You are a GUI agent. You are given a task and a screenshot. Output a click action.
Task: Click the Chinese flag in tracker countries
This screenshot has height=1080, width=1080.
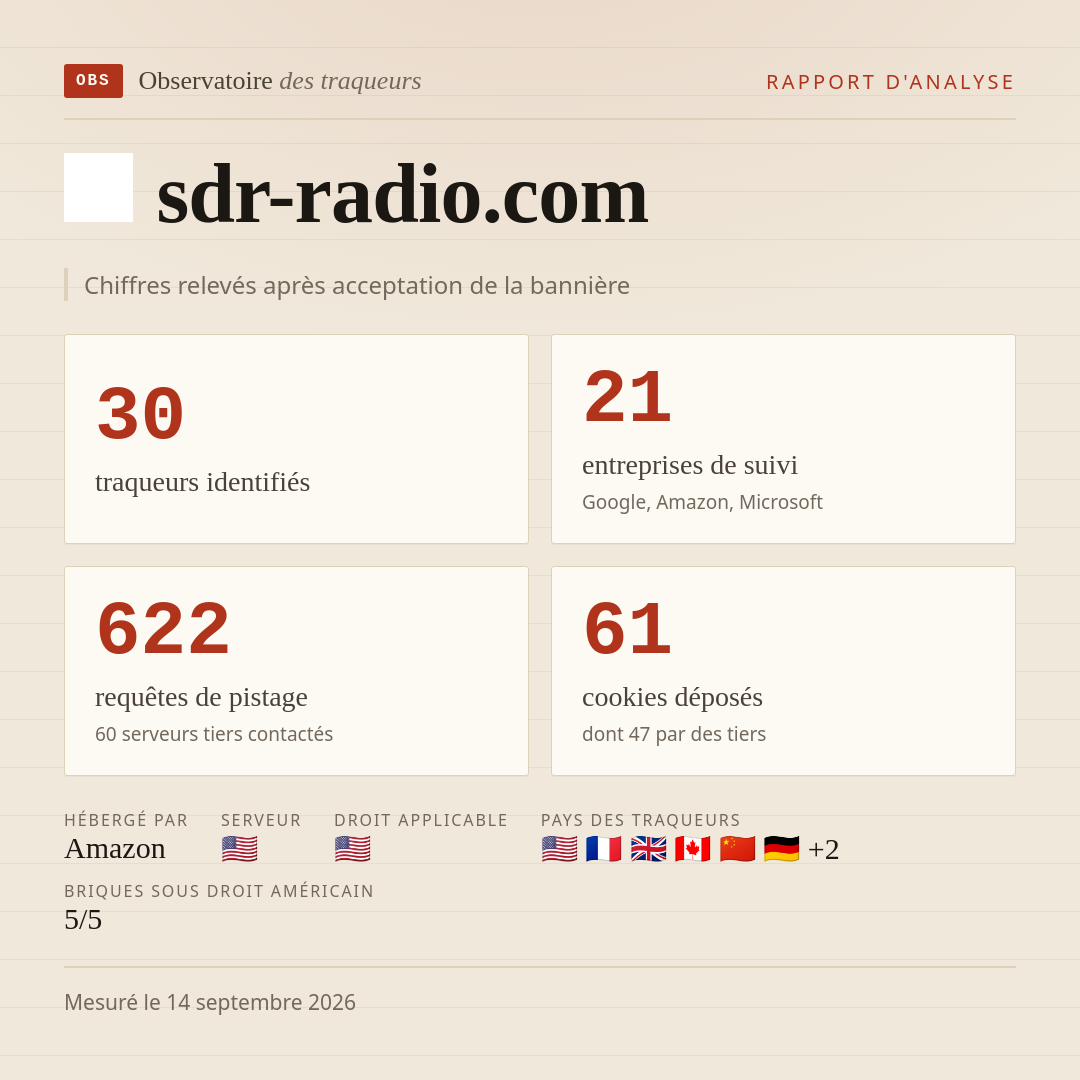pos(737,849)
